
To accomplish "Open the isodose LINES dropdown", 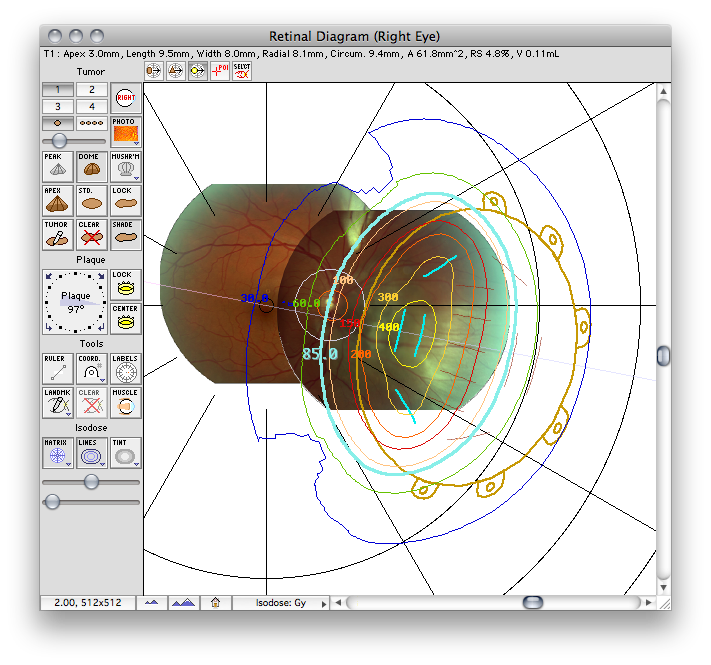I will point(92,452).
